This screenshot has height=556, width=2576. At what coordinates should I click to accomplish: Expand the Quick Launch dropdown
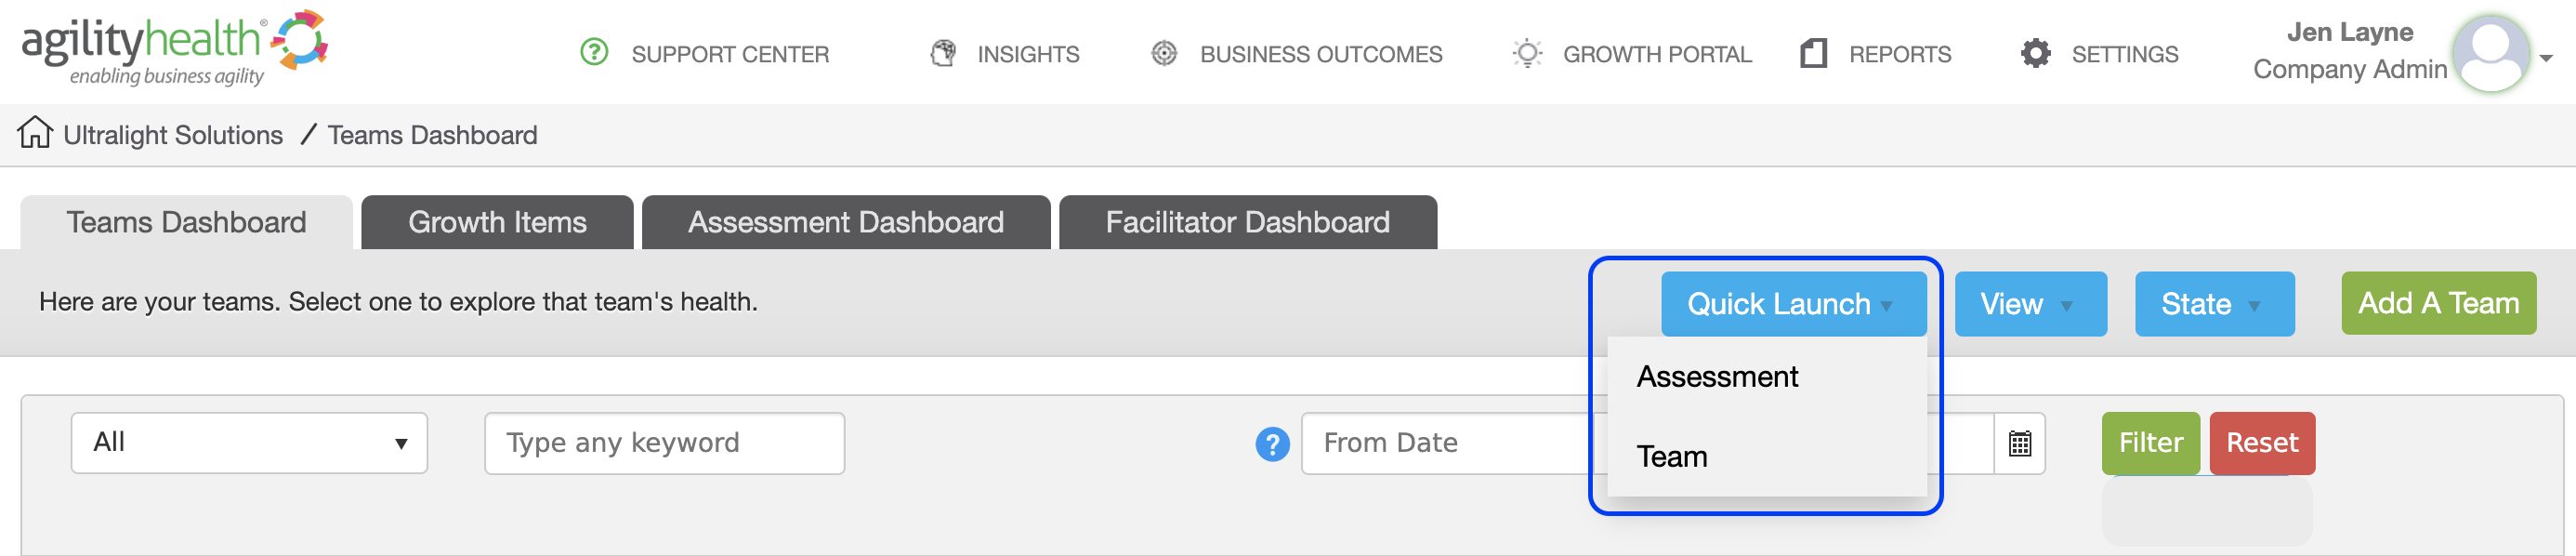click(x=1793, y=304)
